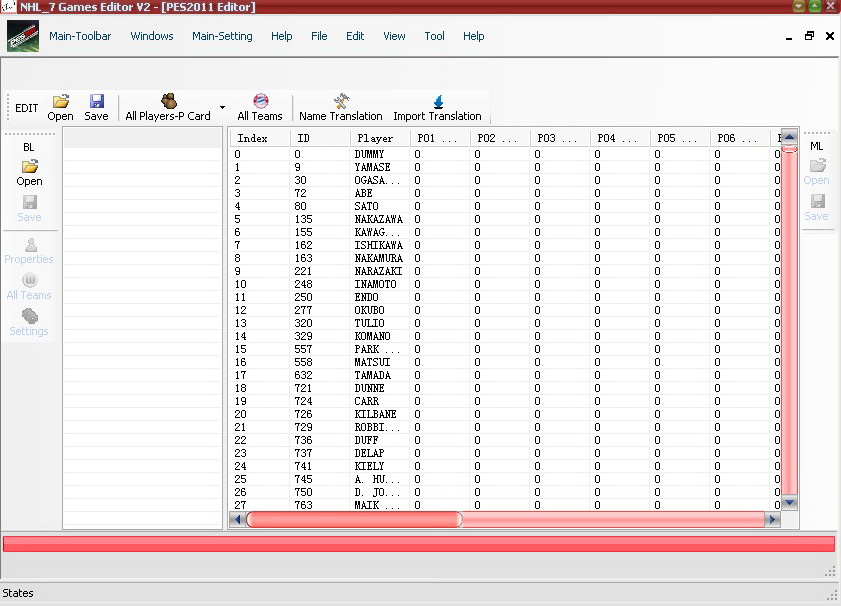Open the Windows menu
This screenshot has width=841, height=606.
point(152,36)
